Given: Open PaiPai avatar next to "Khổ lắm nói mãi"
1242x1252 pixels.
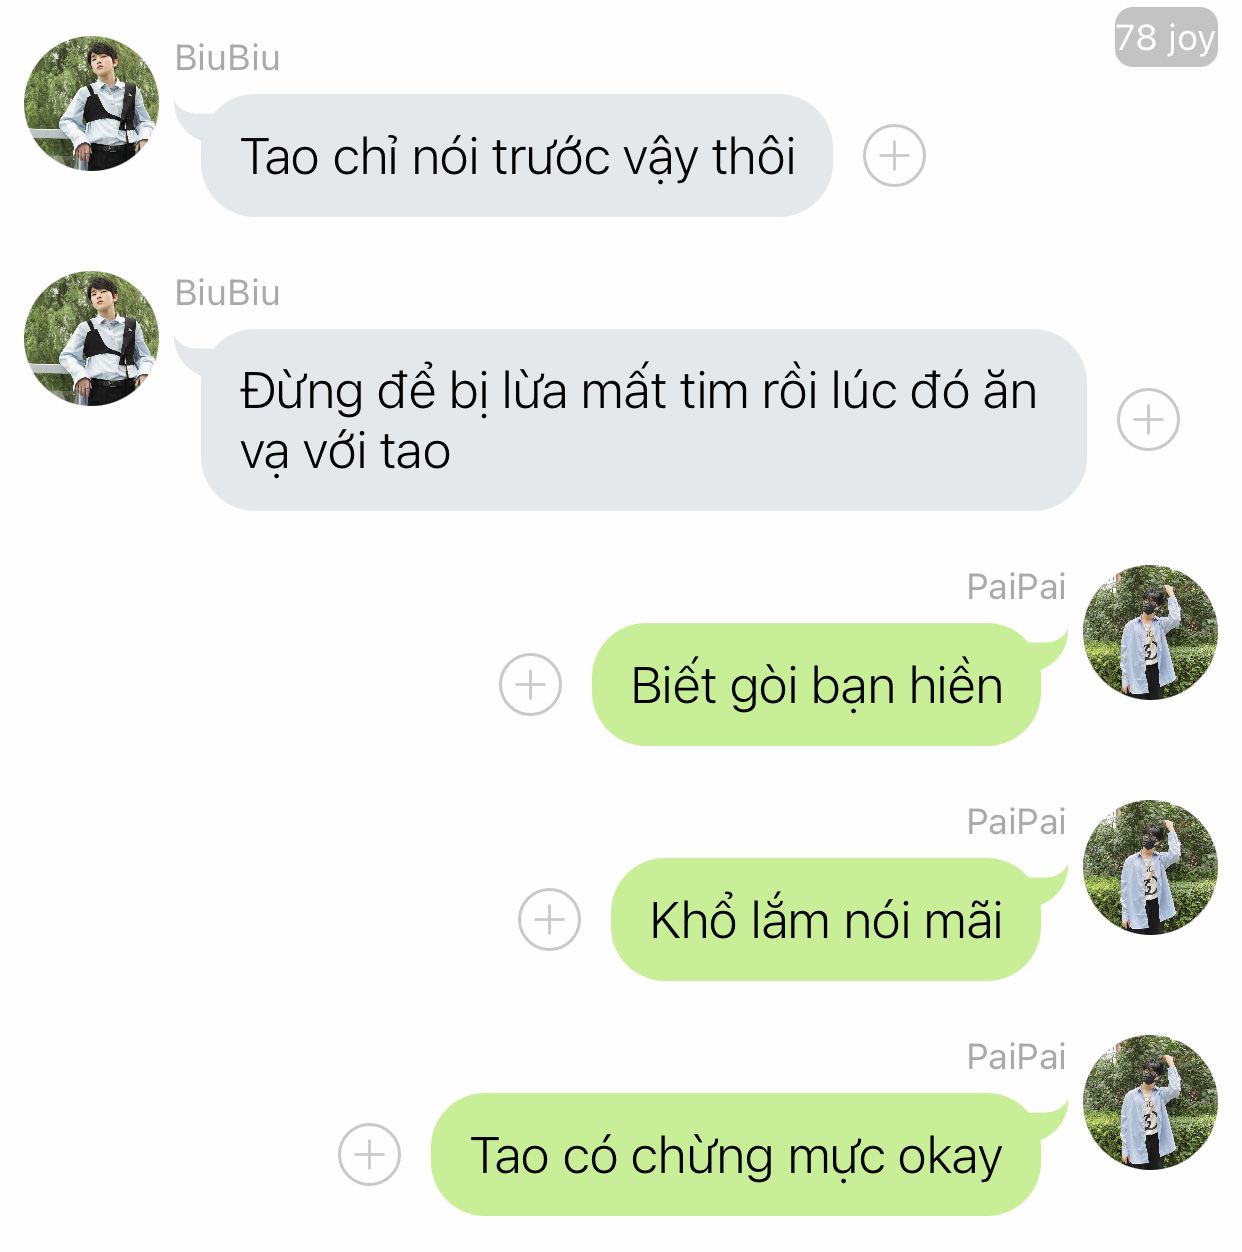Looking at the screenshot, I should pyautogui.click(x=1150, y=867).
